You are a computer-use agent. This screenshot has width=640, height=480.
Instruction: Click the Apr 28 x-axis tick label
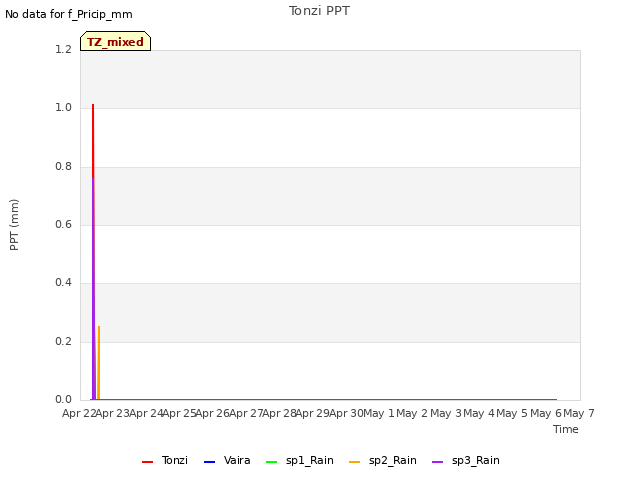pyautogui.click(x=279, y=413)
